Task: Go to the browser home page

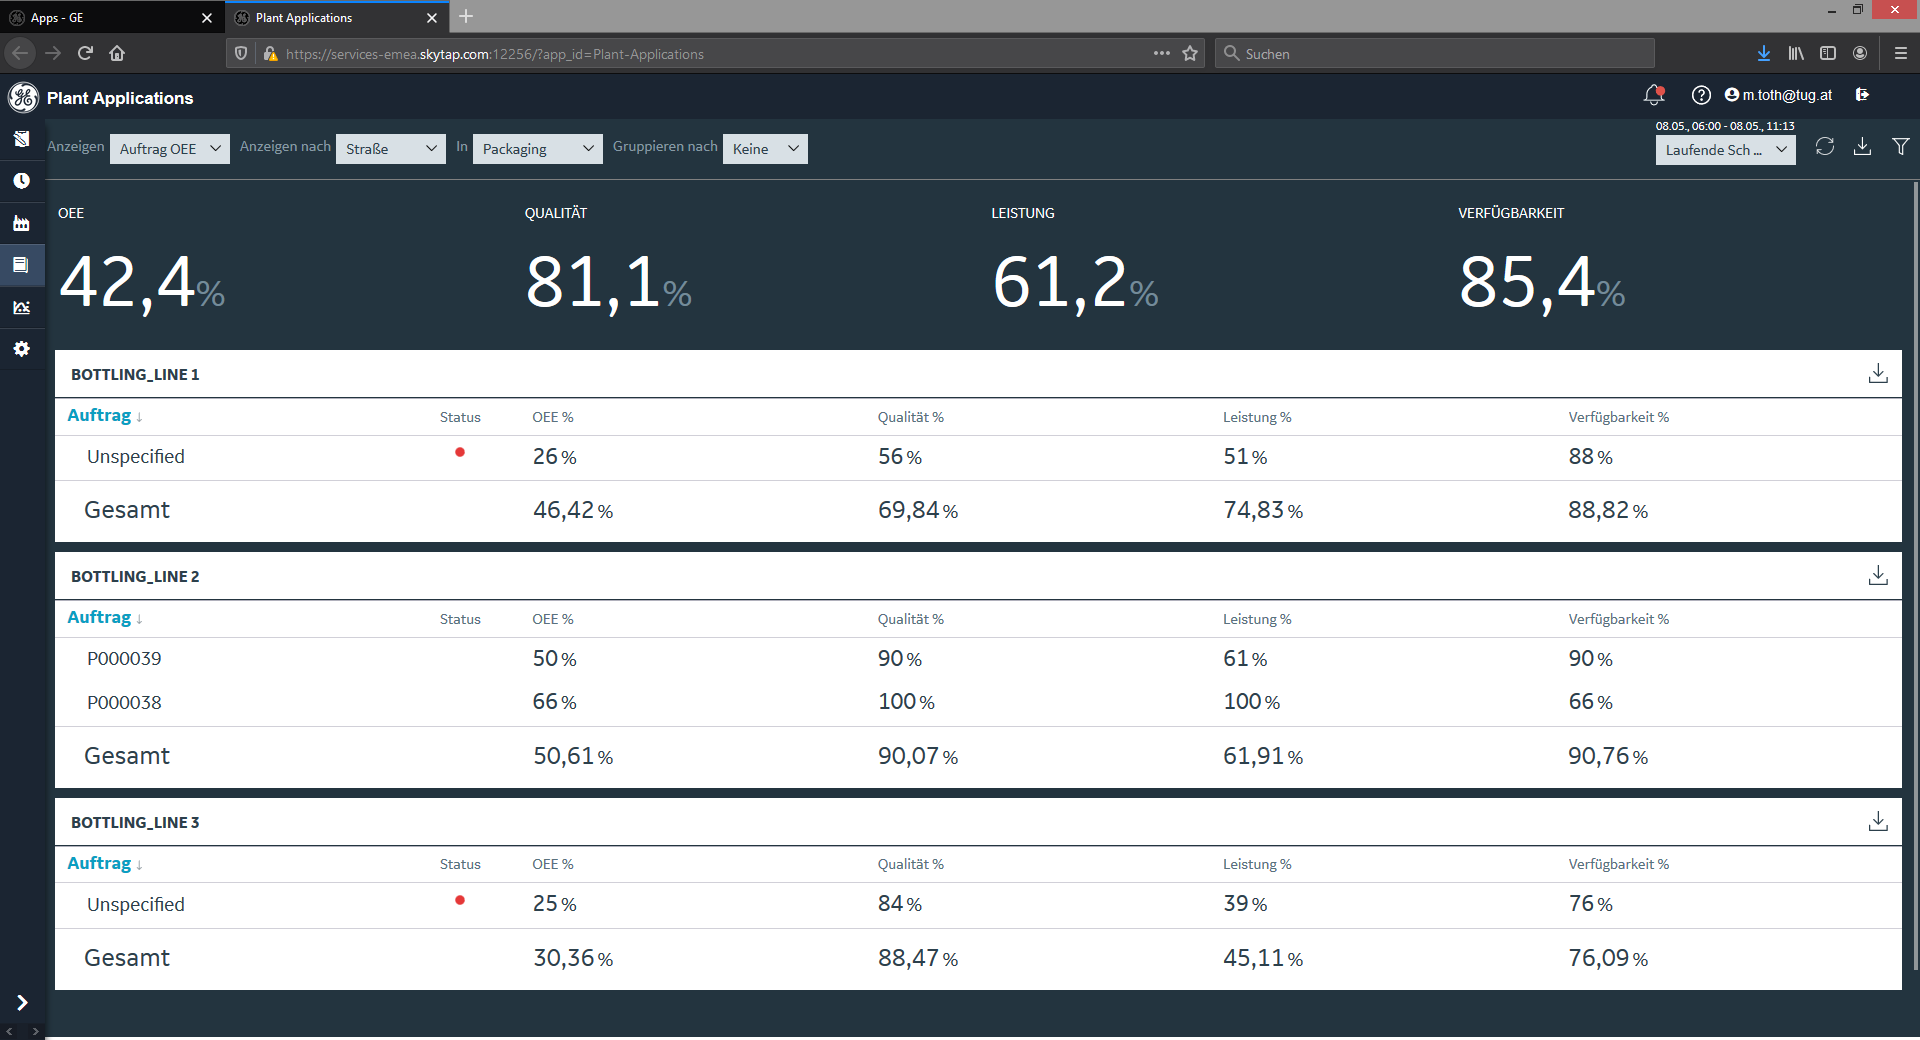Action: pyautogui.click(x=117, y=53)
